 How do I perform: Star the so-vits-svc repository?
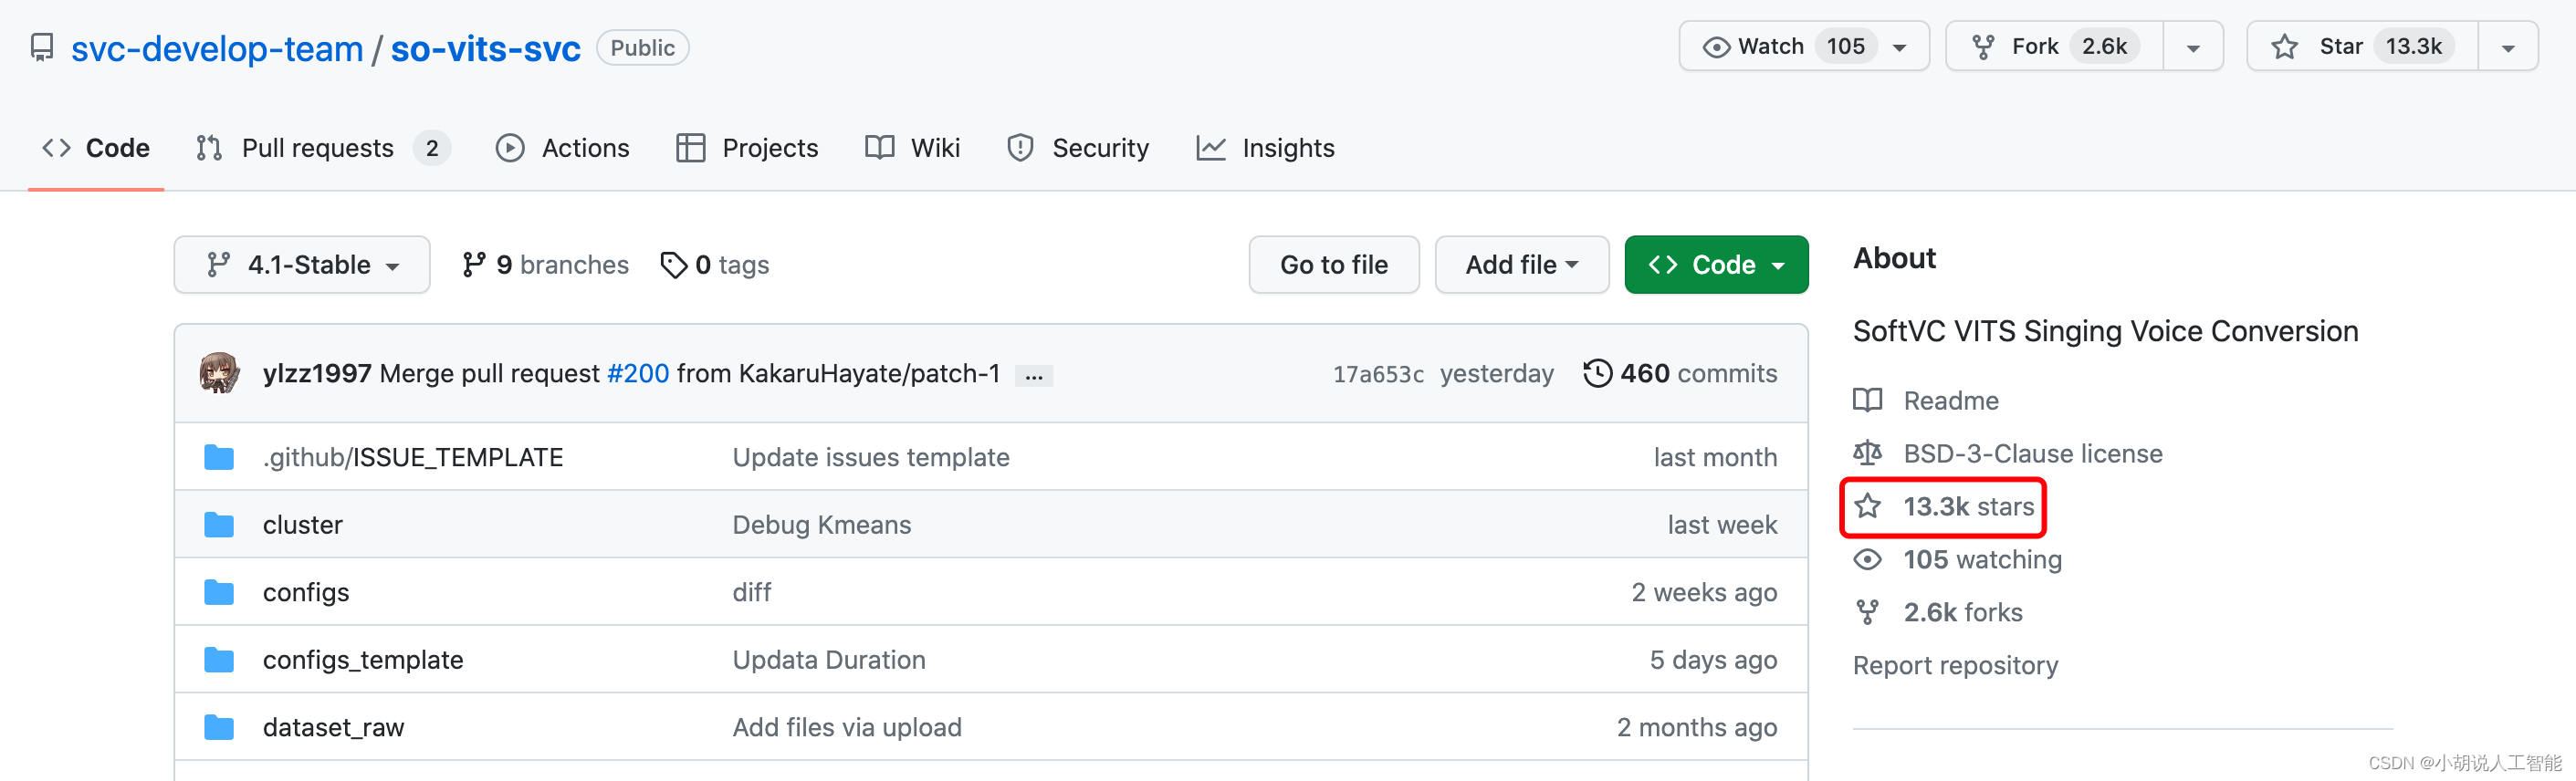pyautogui.click(x=2362, y=47)
